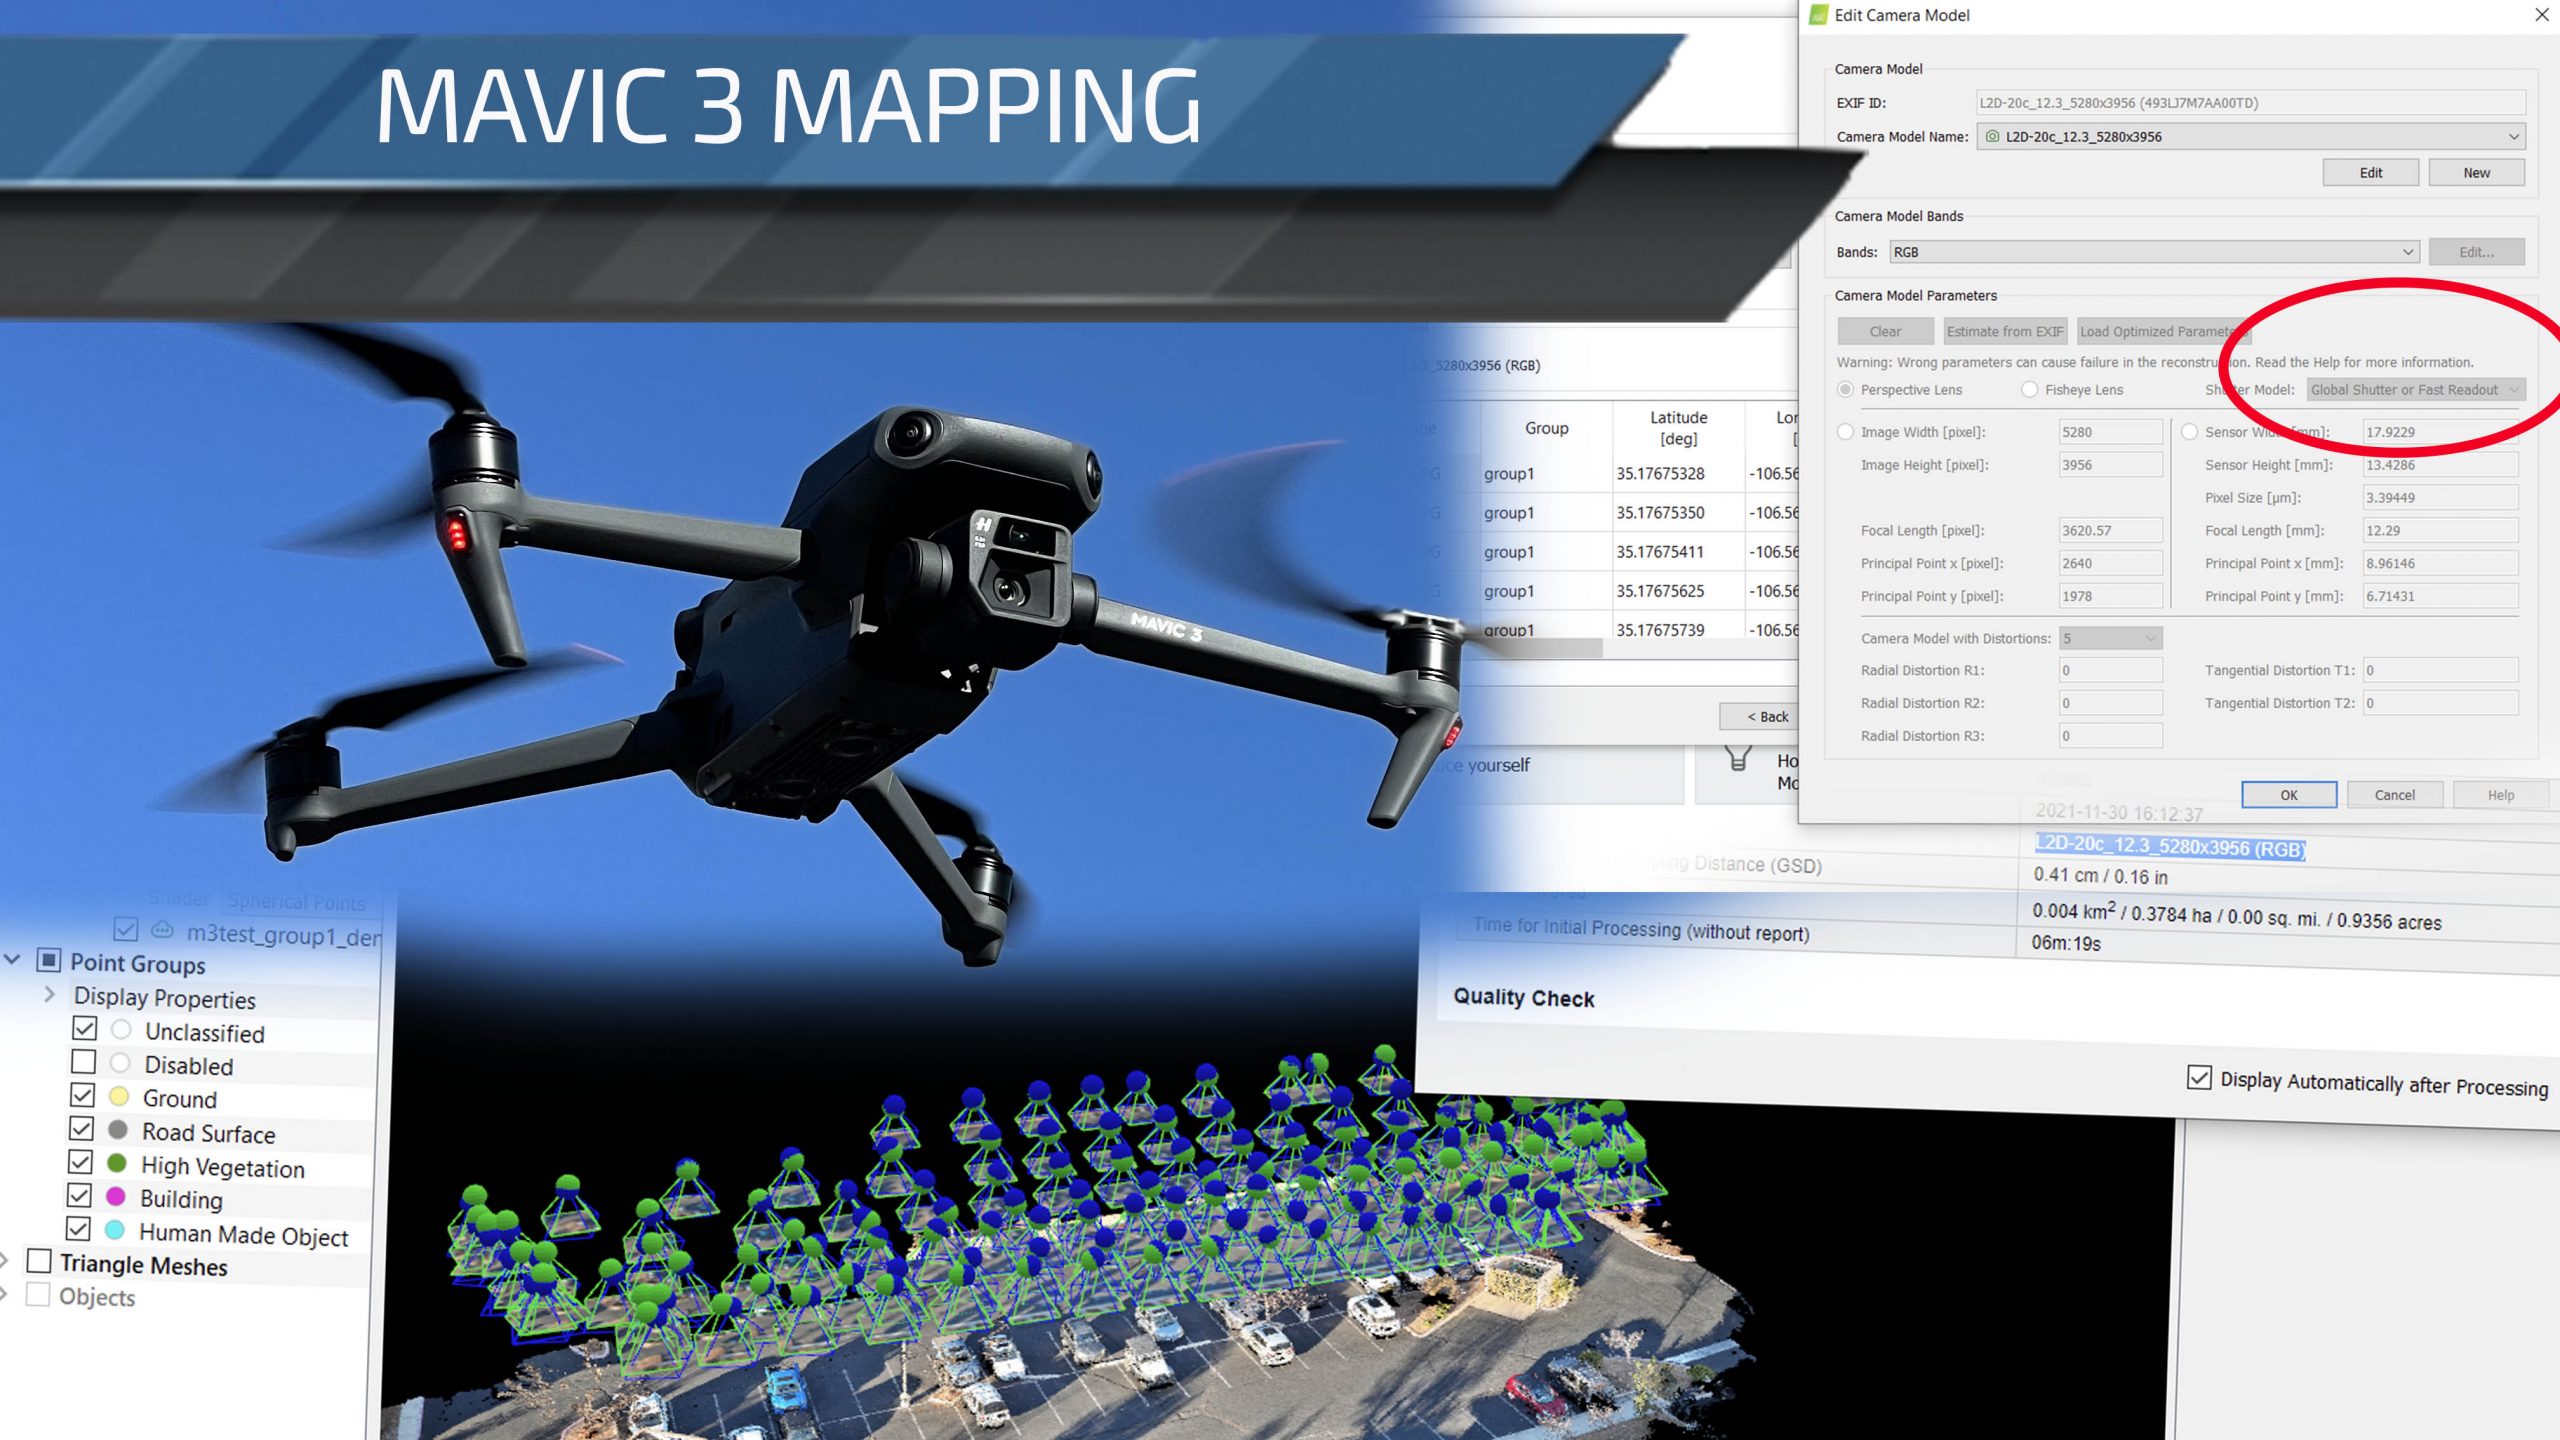The width and height of the screenshot is (2560, 1440).
Task: Collapse the Point Groups tree section
Action: [x=13, y=959]
